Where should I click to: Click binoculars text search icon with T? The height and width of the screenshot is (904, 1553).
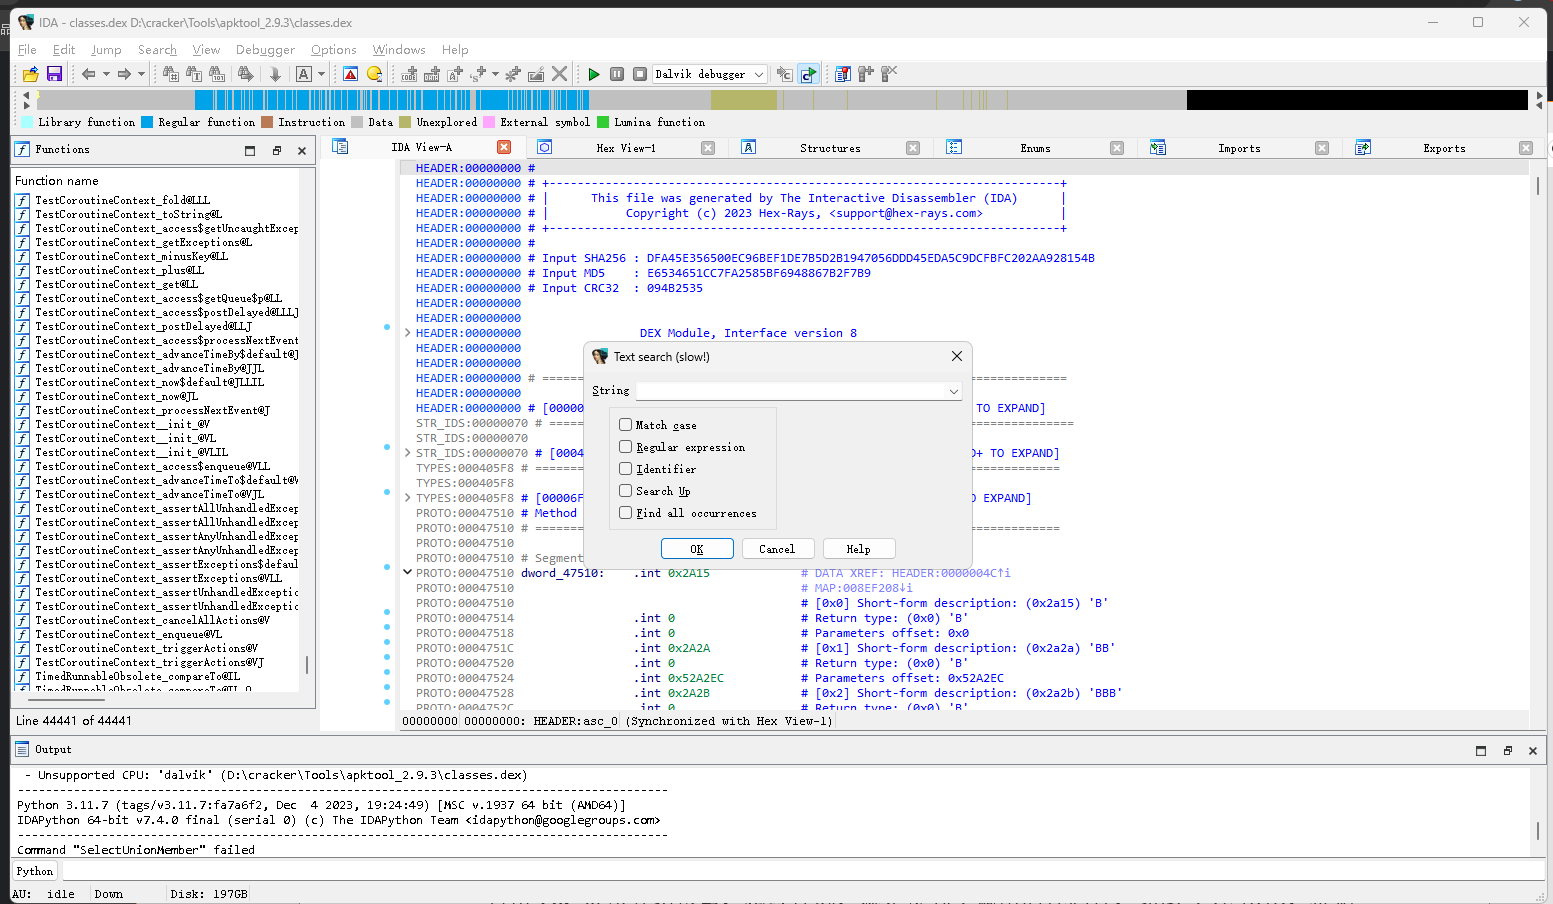pos(193,74)
